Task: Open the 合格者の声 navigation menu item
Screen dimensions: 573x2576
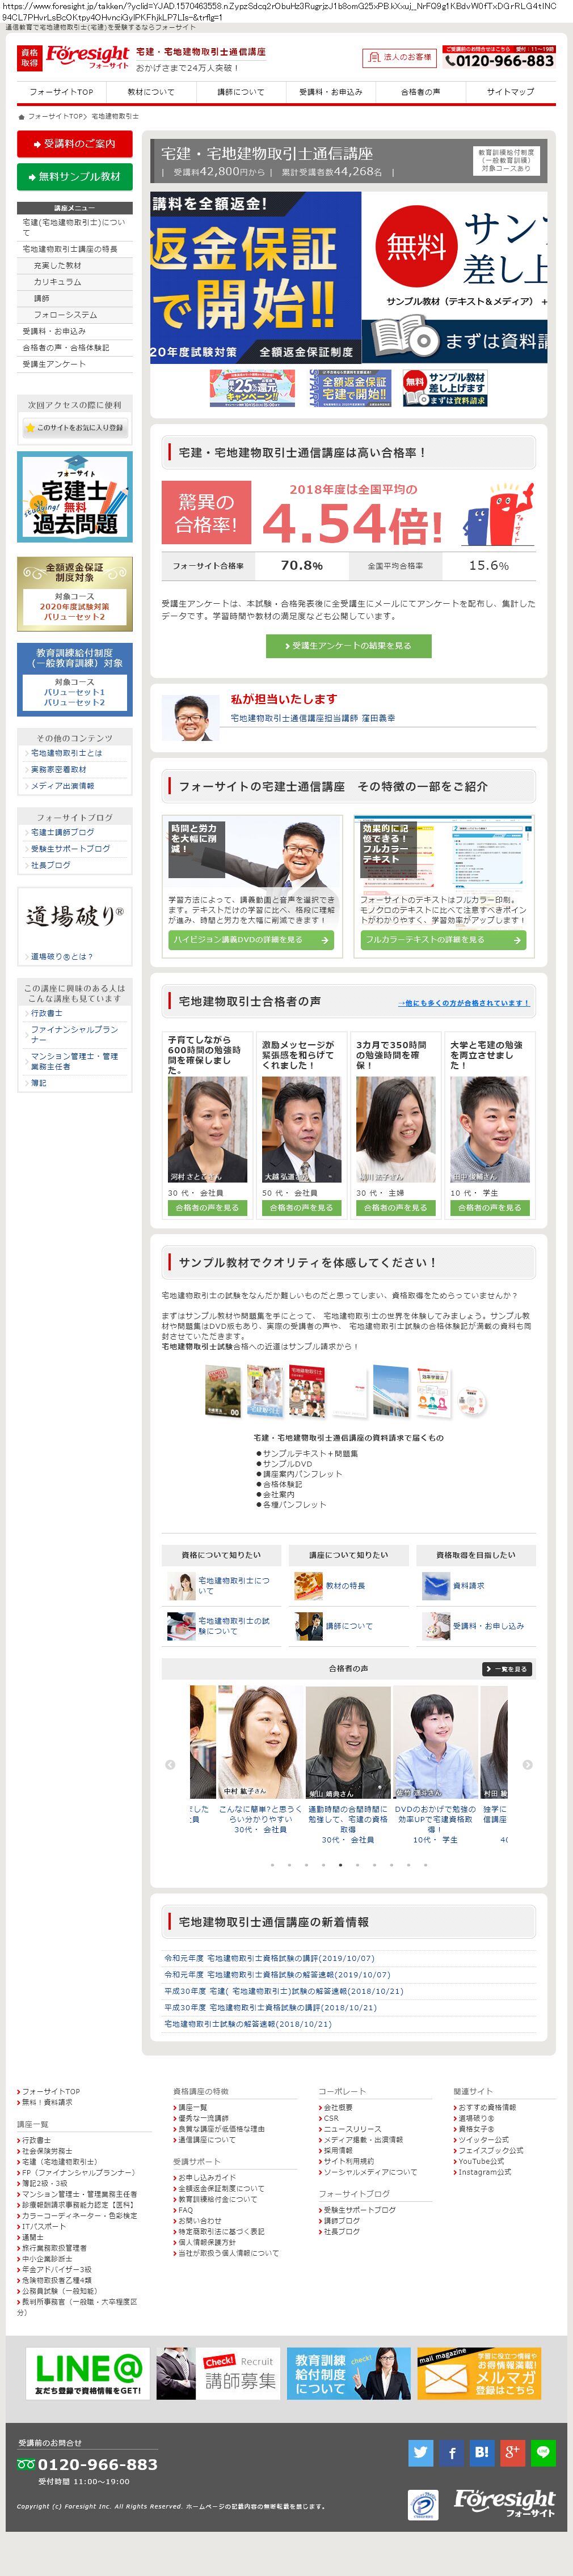Action: (420, 92)
